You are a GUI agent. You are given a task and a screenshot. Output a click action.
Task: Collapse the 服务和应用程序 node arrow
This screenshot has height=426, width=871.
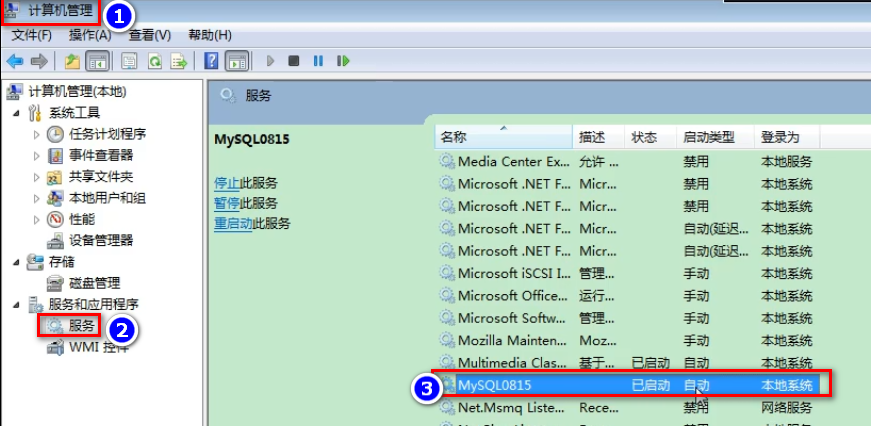coord(16,305)
